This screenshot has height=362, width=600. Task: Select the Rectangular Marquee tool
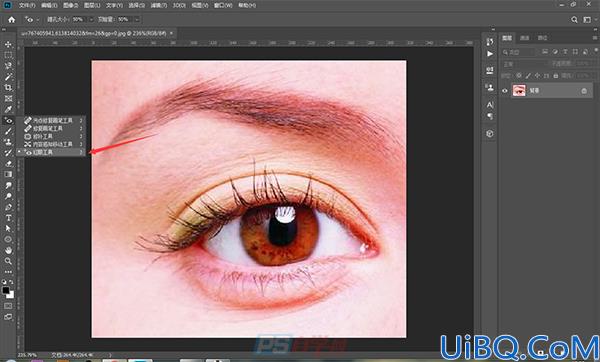[8, 55]
